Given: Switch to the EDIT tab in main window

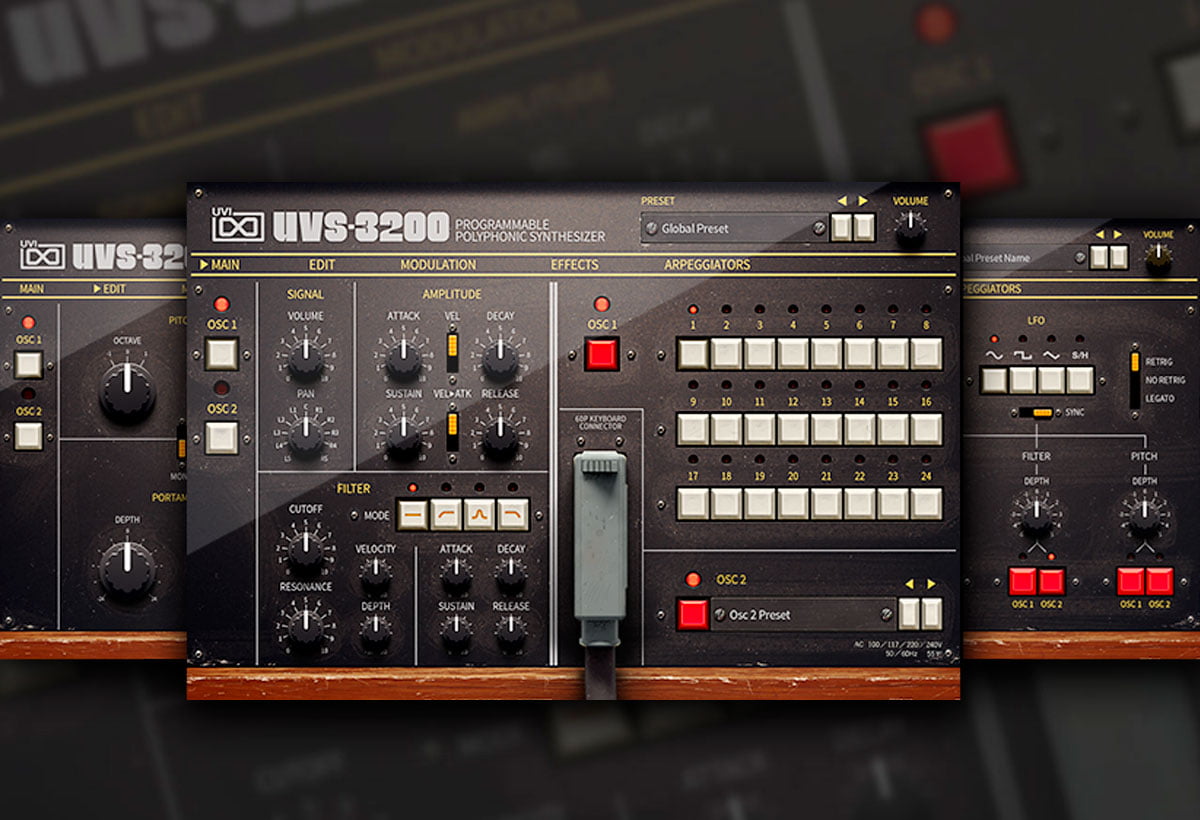Looking at the screenshot, I should (x=322, y=265).
